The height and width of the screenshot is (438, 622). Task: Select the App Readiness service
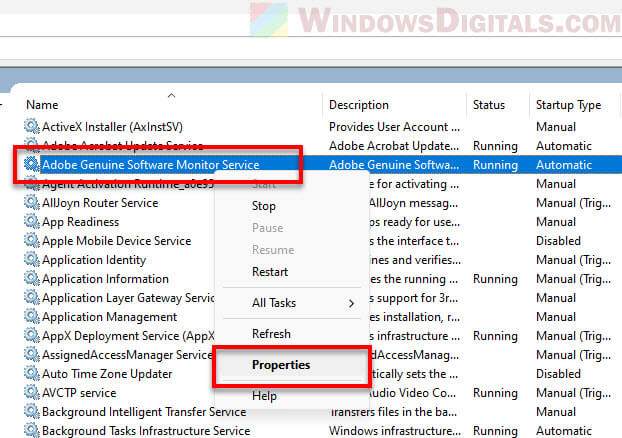coord(81,222)
